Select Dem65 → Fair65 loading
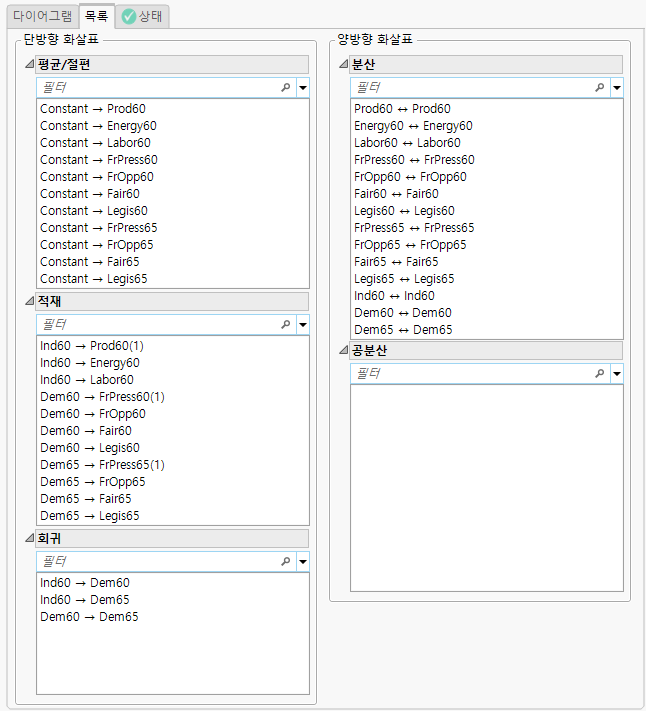The height and width of the screenshot is (711, 646). 173,499
